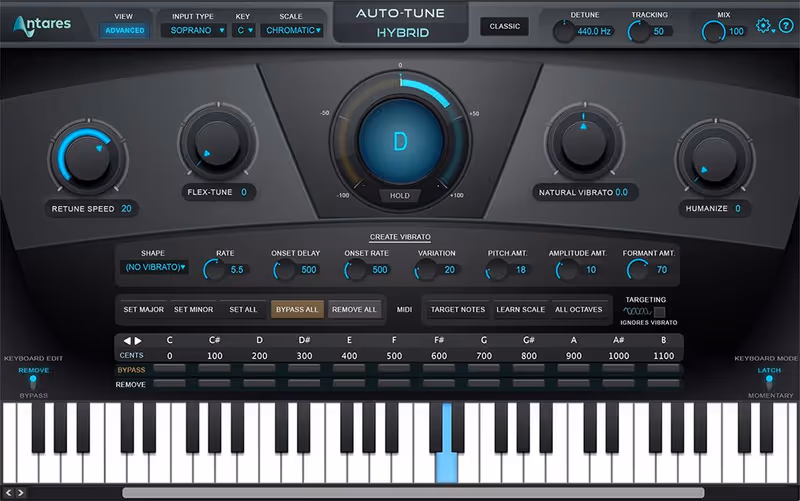Click the right octave arrow beside CENTS
Viewport: 800px width, 501px height.
click(x=138, y=340)
